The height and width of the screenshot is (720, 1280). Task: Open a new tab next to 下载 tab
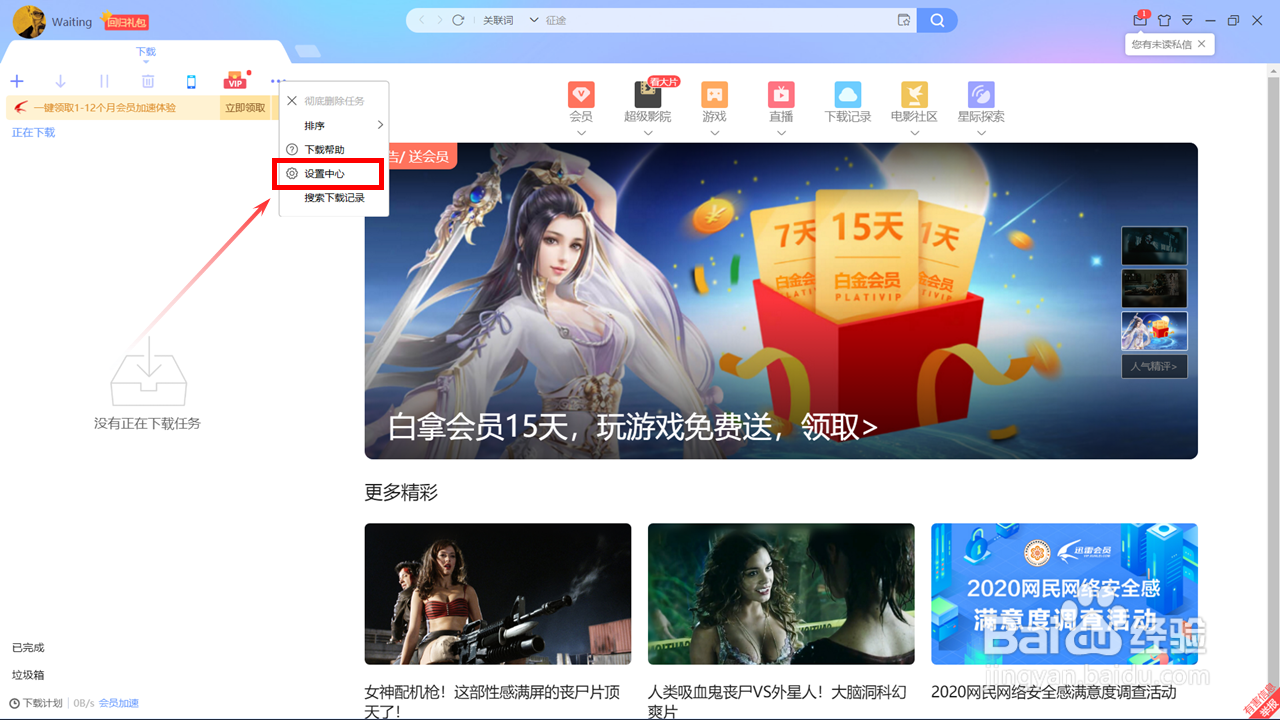click(307, 51)
